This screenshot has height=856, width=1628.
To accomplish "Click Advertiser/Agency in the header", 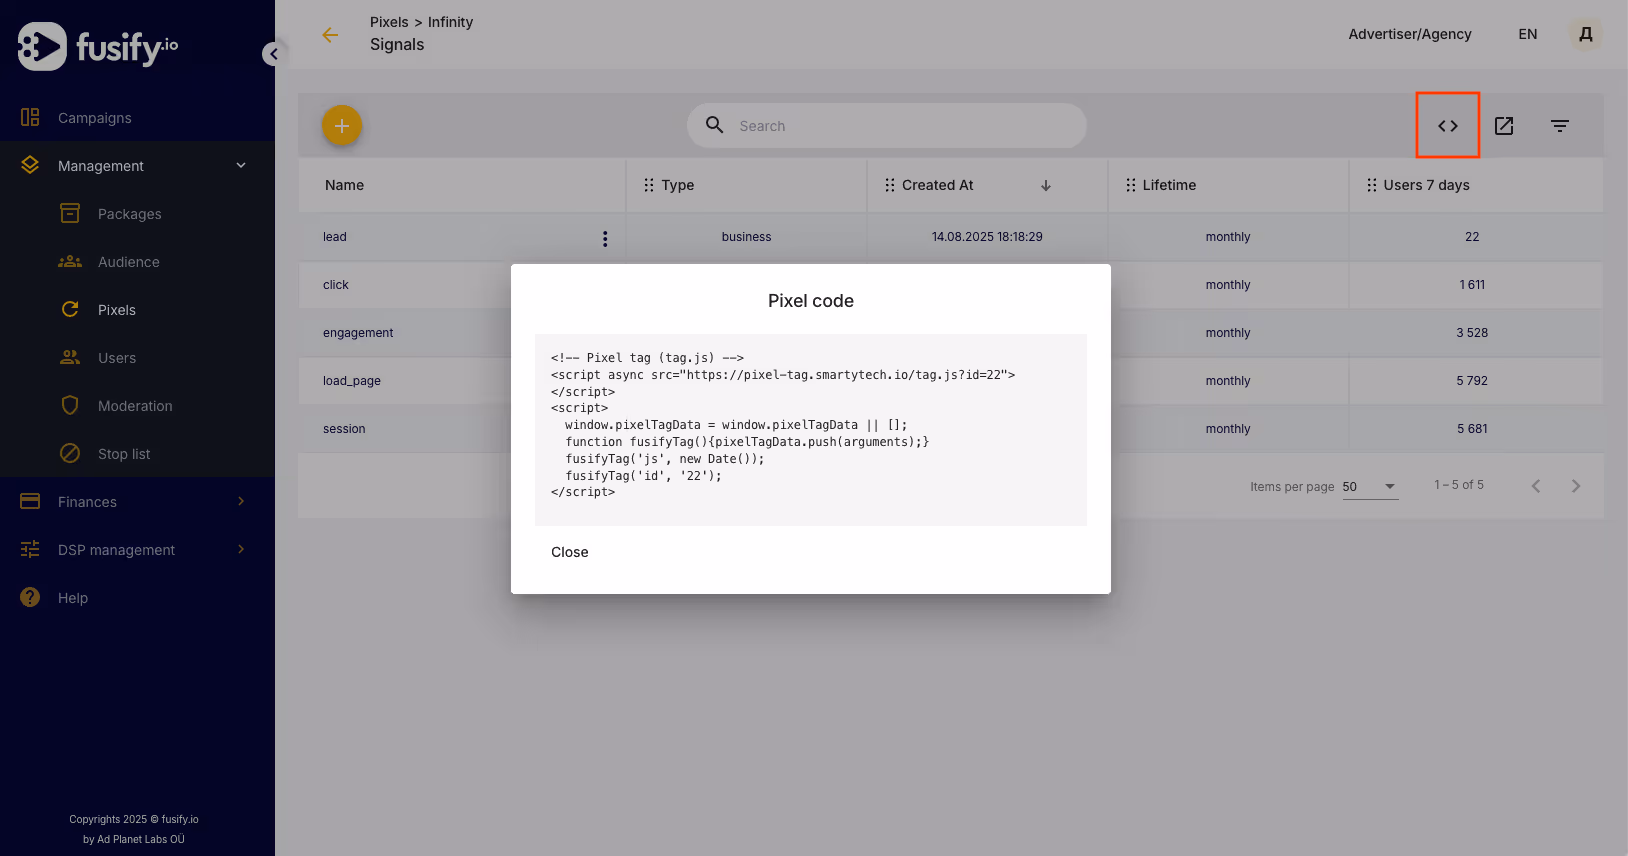I will 1410,34.
